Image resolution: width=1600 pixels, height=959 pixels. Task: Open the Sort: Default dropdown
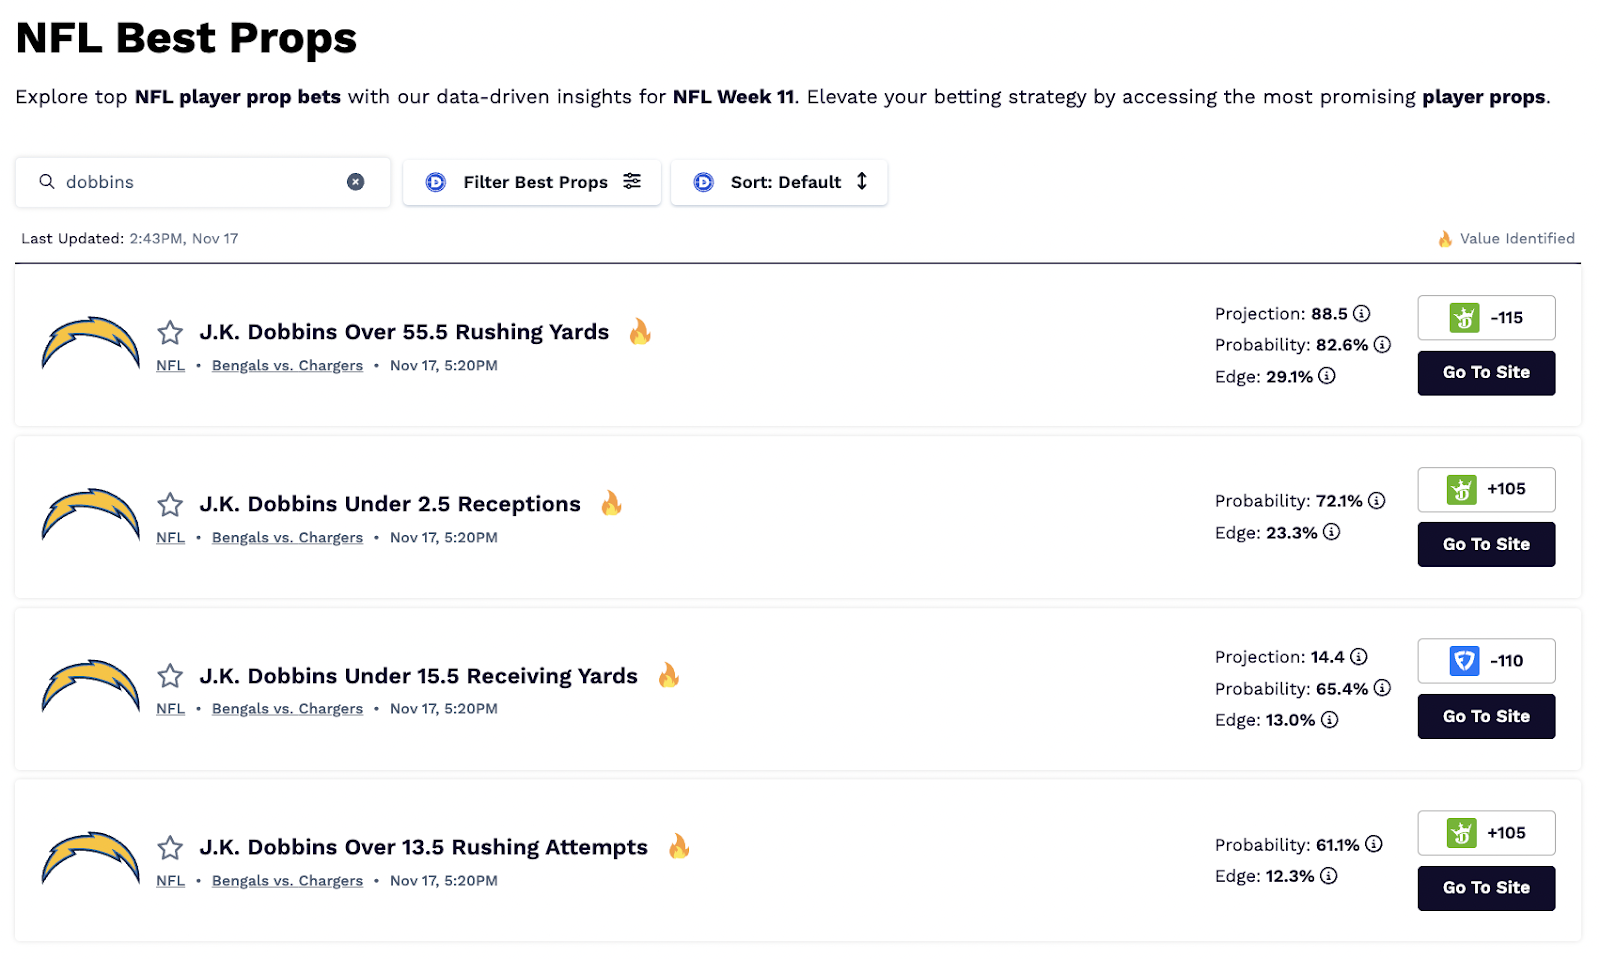(x=779, y=182)
